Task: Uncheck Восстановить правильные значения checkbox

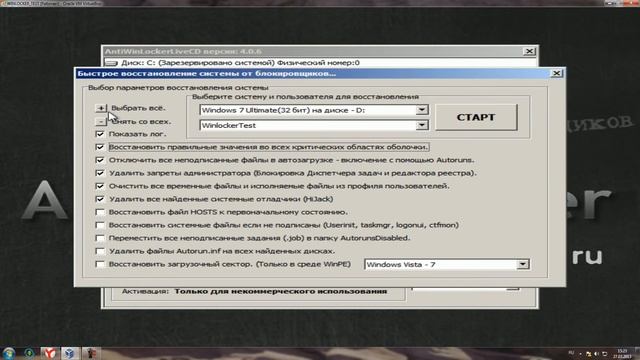Action: [x=100, y=147]
